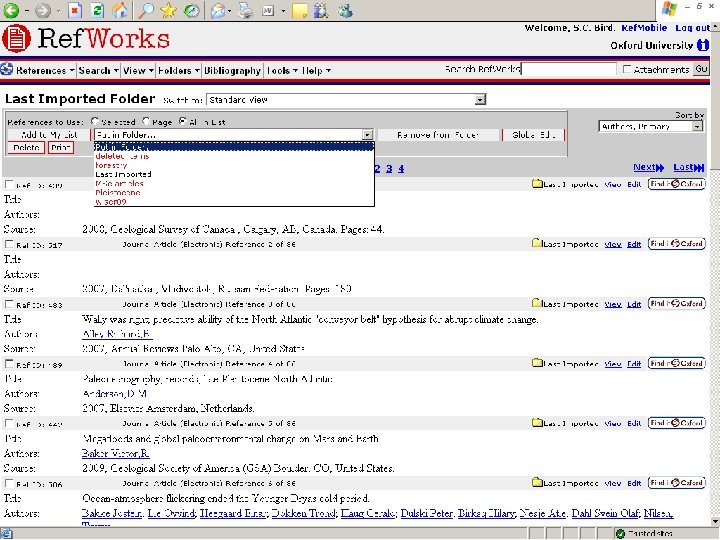Open the Edit icon dropdown arrow

283,11
